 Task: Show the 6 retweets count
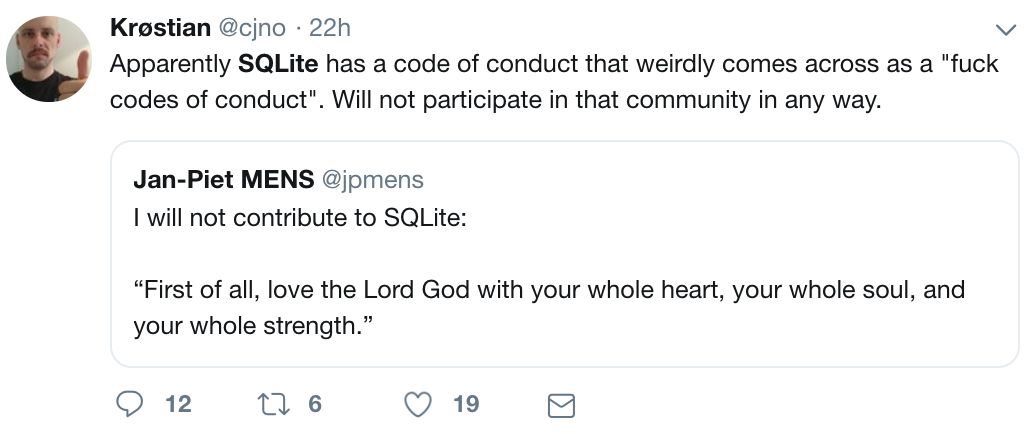[314, 404]
